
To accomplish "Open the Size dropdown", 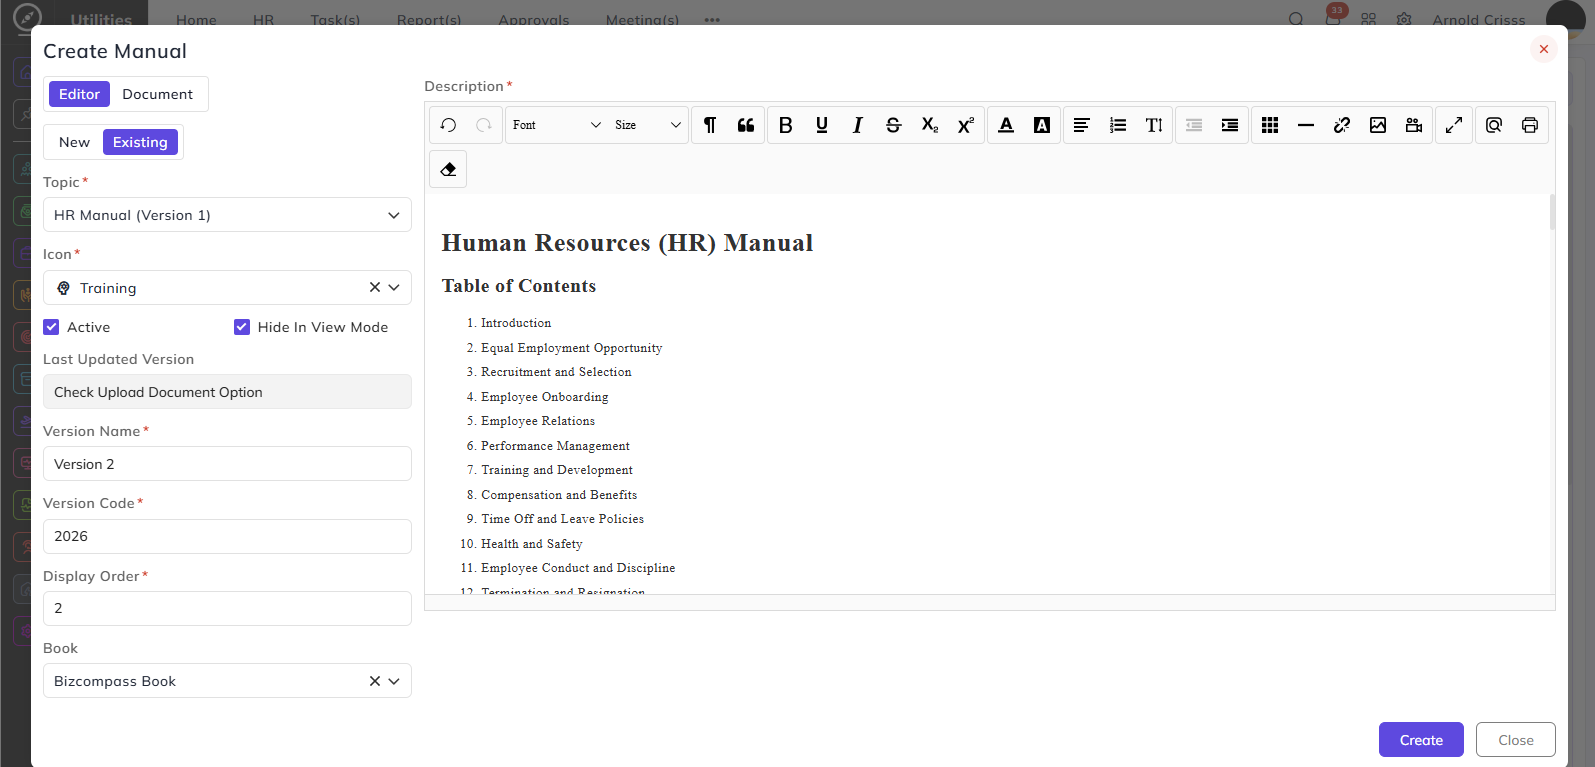I will coord(648,125).
